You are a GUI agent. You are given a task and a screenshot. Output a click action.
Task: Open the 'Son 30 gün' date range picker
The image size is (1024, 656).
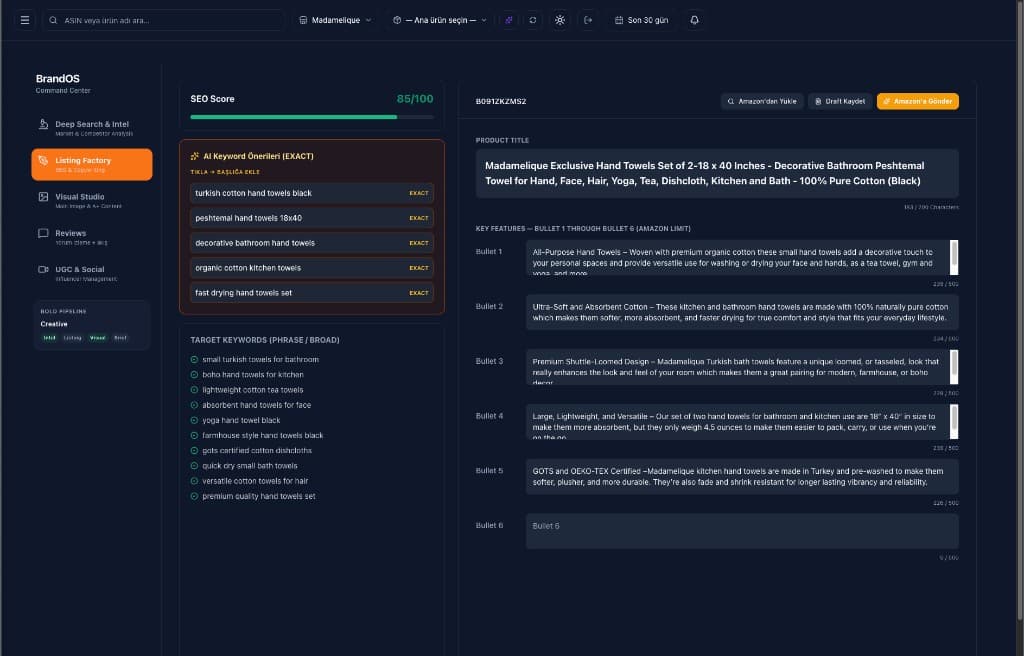[641, 20]
